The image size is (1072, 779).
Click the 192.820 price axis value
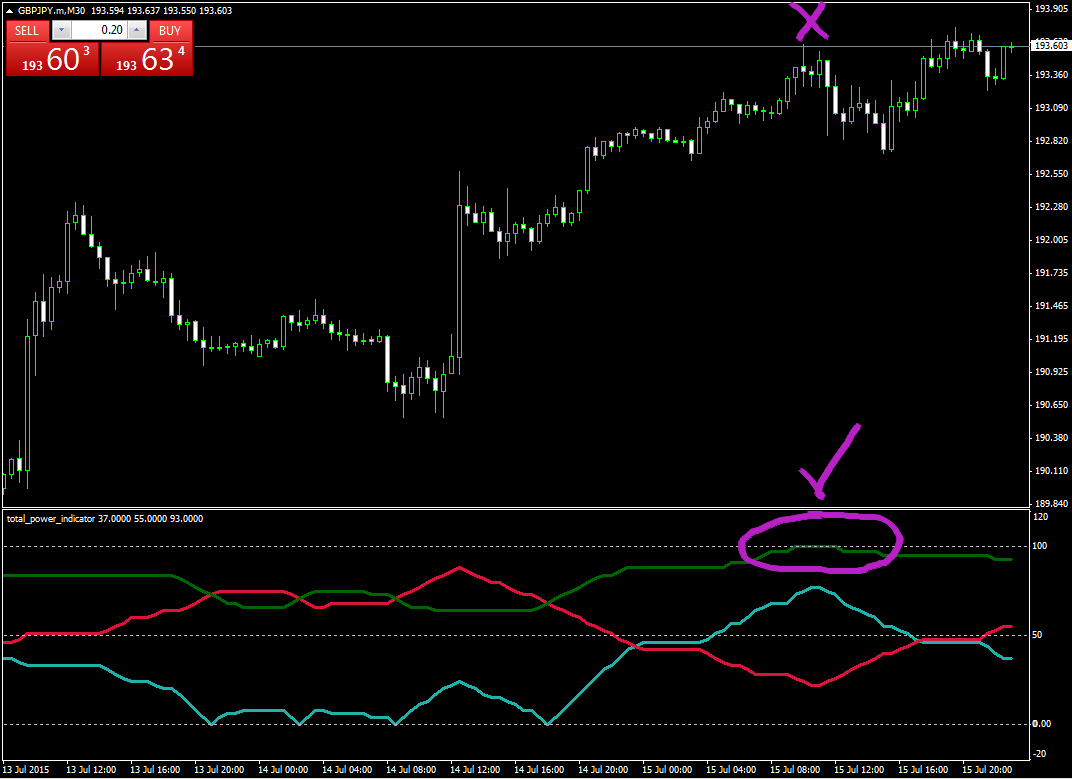pyautogui.click(x=1051, y=141)
